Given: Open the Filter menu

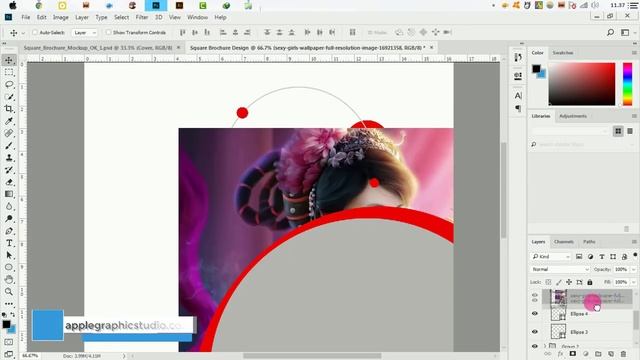Looking at the screenshot, I should click(142, 17).
